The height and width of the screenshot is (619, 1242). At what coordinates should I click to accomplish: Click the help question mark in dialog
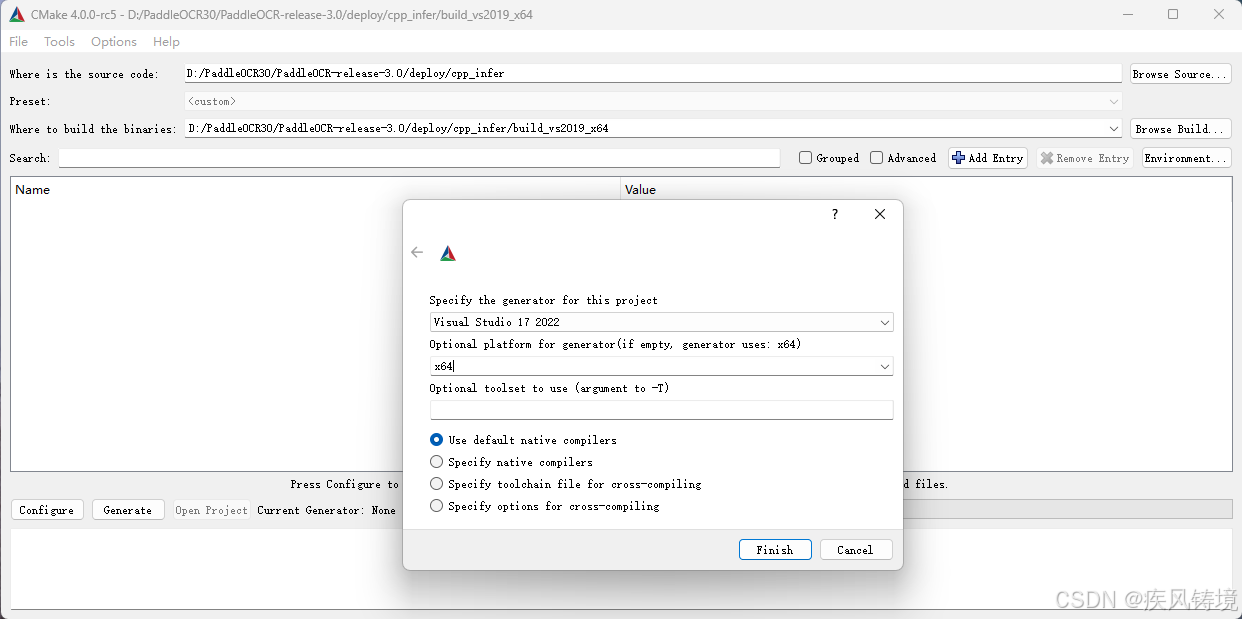pos(835,214)
